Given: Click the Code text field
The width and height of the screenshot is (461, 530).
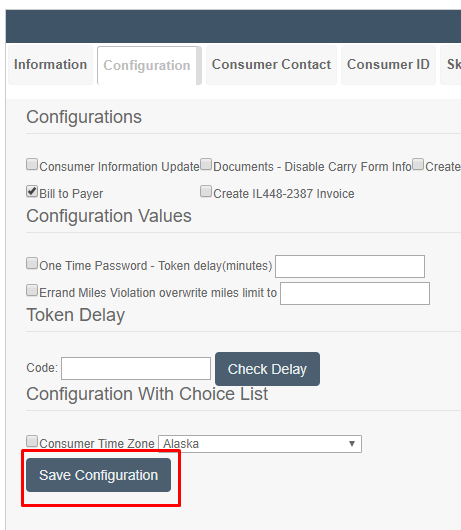Looking at the screenshot, I should point(136,368).
